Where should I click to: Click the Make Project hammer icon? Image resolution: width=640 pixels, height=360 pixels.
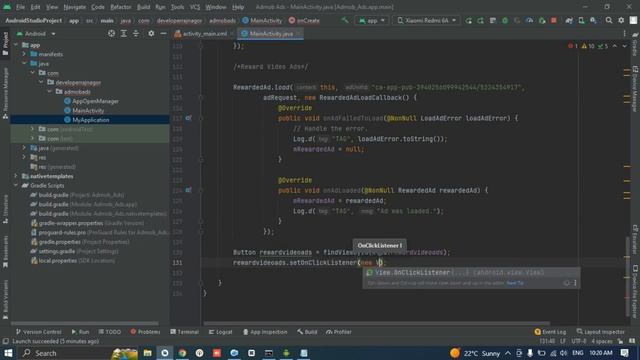[345, 20]
